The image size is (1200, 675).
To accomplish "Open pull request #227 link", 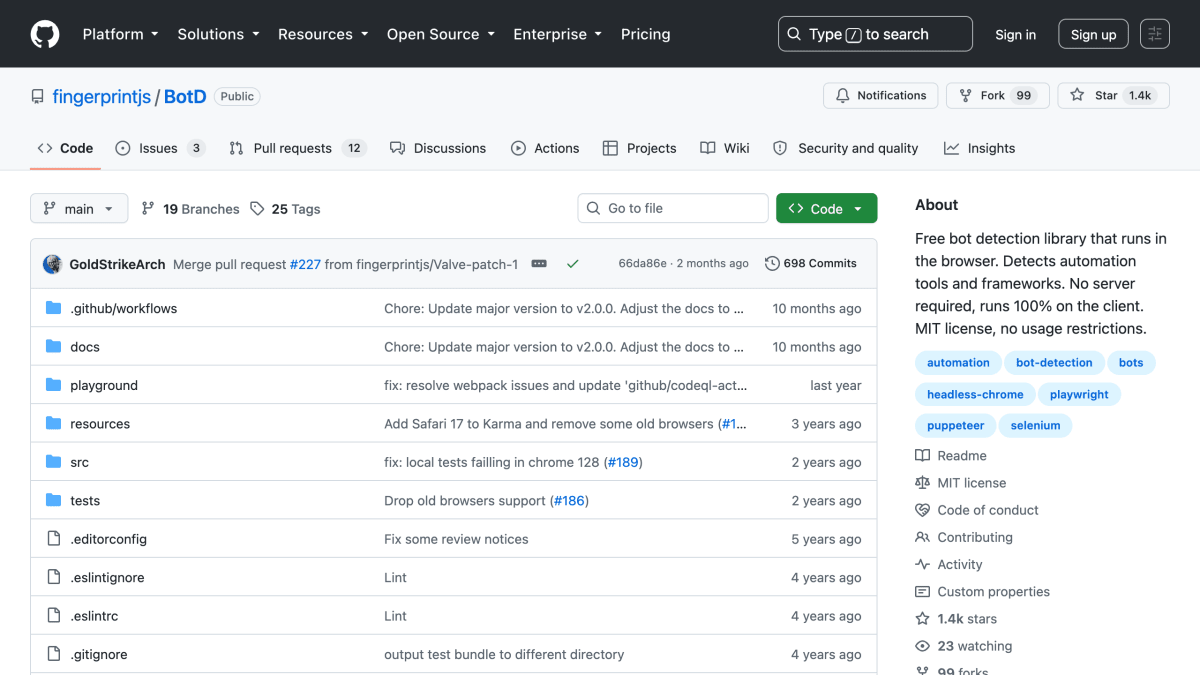I will (x=305, y=264).
